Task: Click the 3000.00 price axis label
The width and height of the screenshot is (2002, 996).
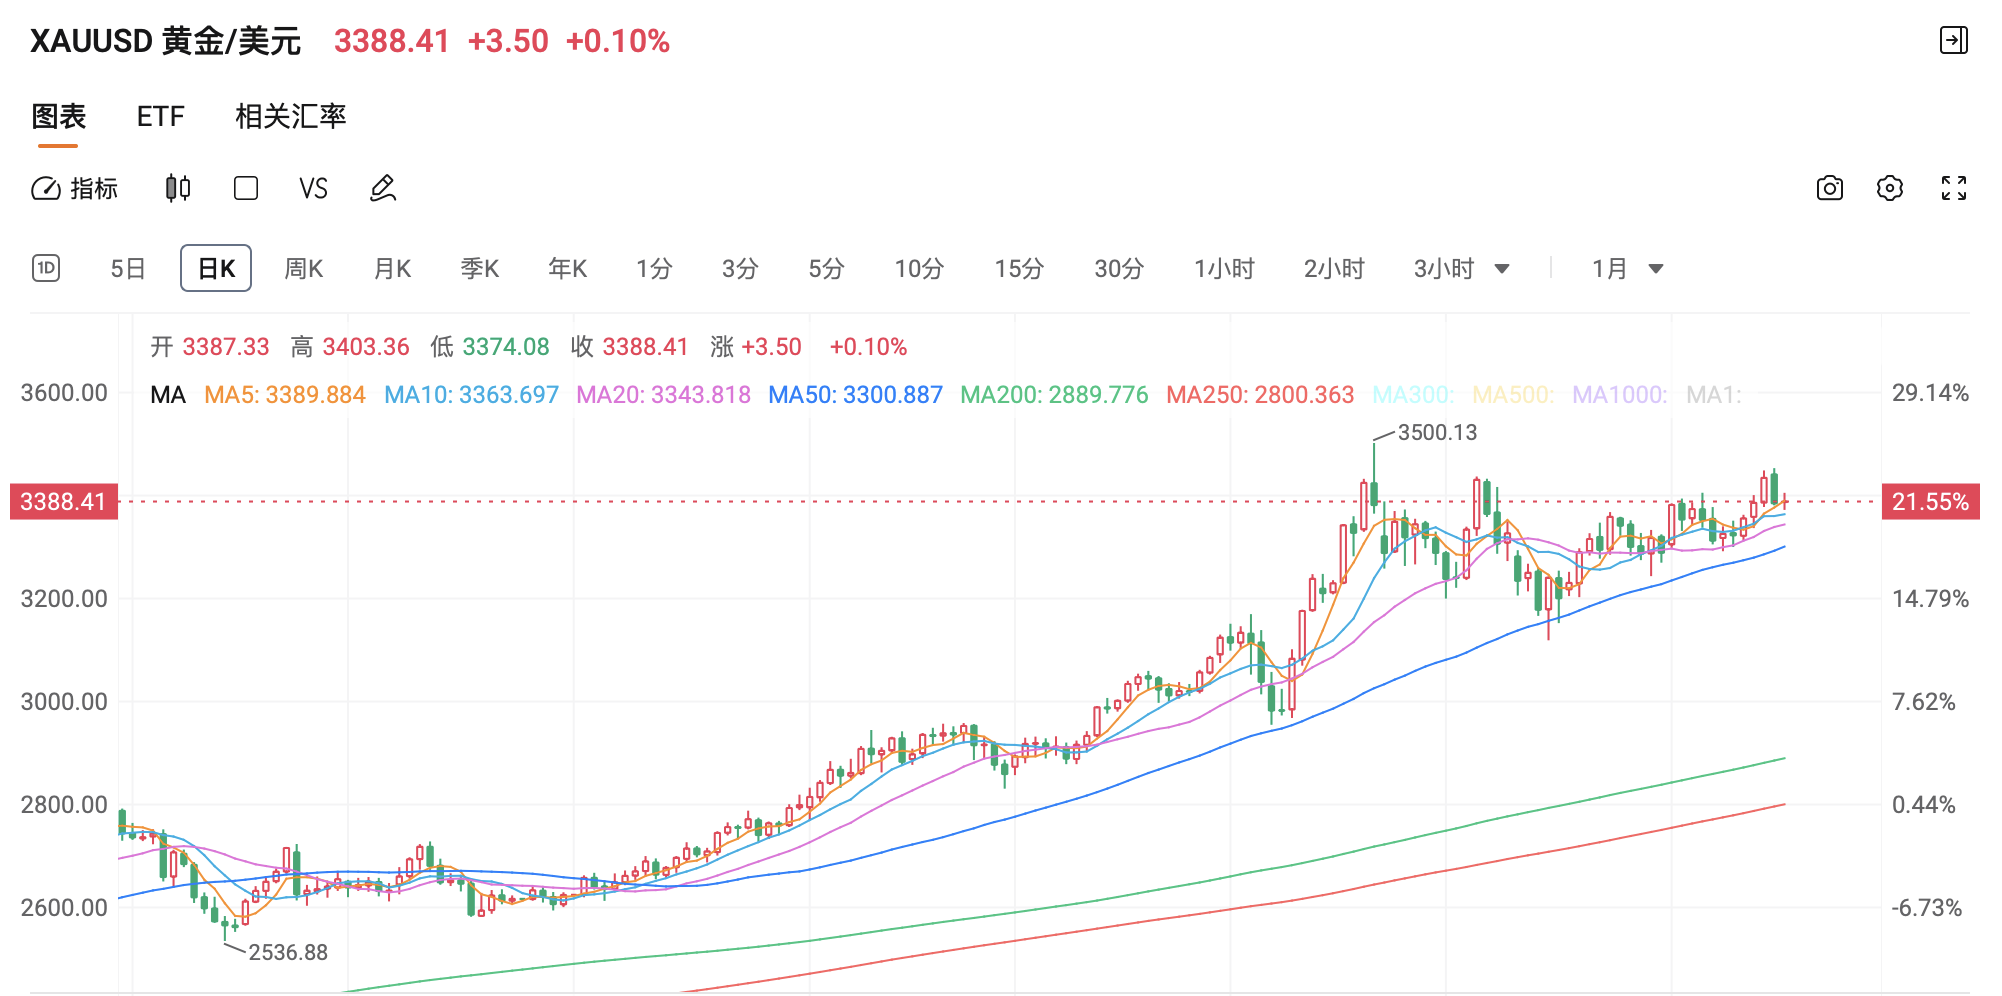Action: 64,701
